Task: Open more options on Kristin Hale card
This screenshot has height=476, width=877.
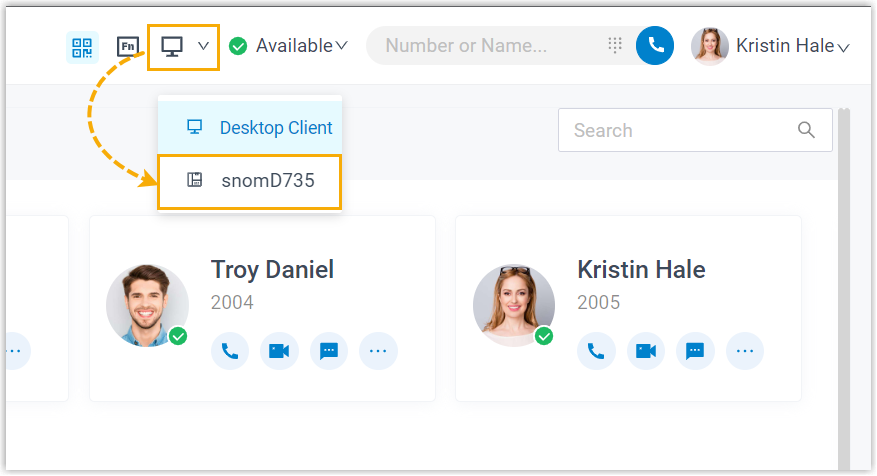Action: pos(744,351)
